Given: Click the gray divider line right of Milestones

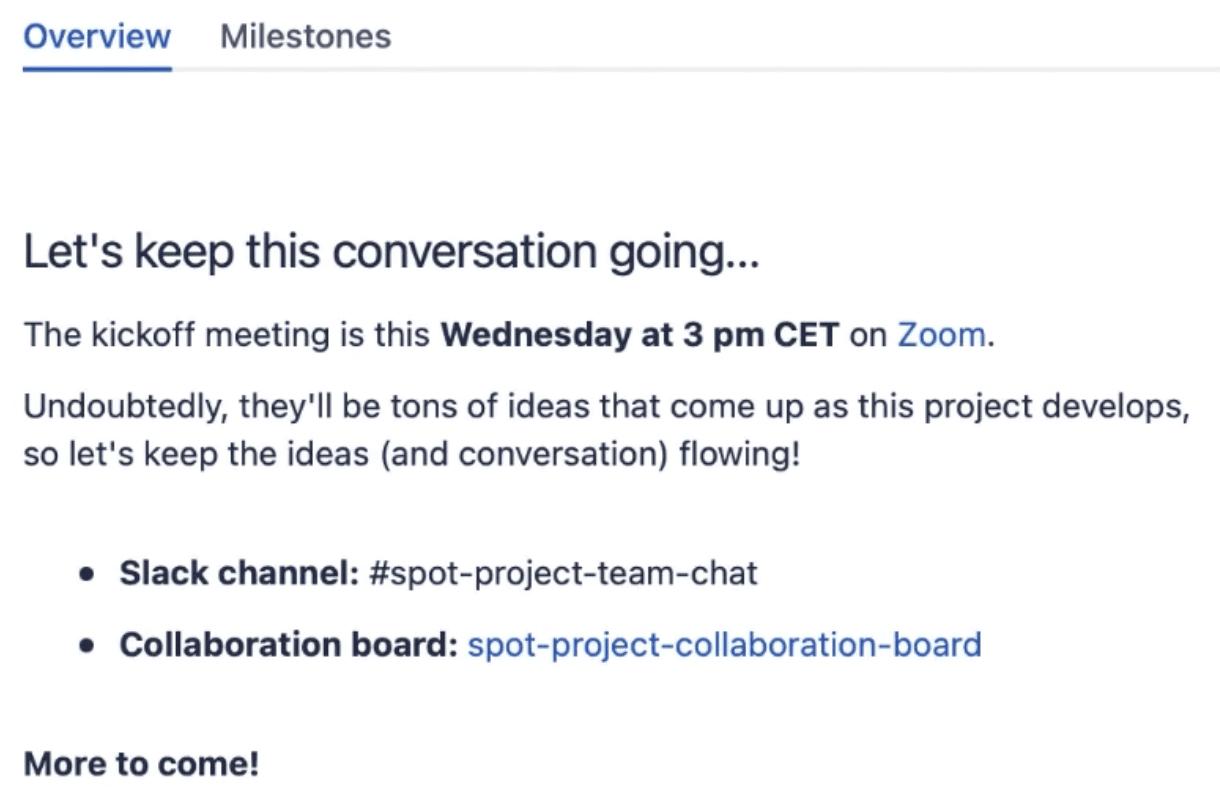Looking at the screenshot, I should coord(800,70).
